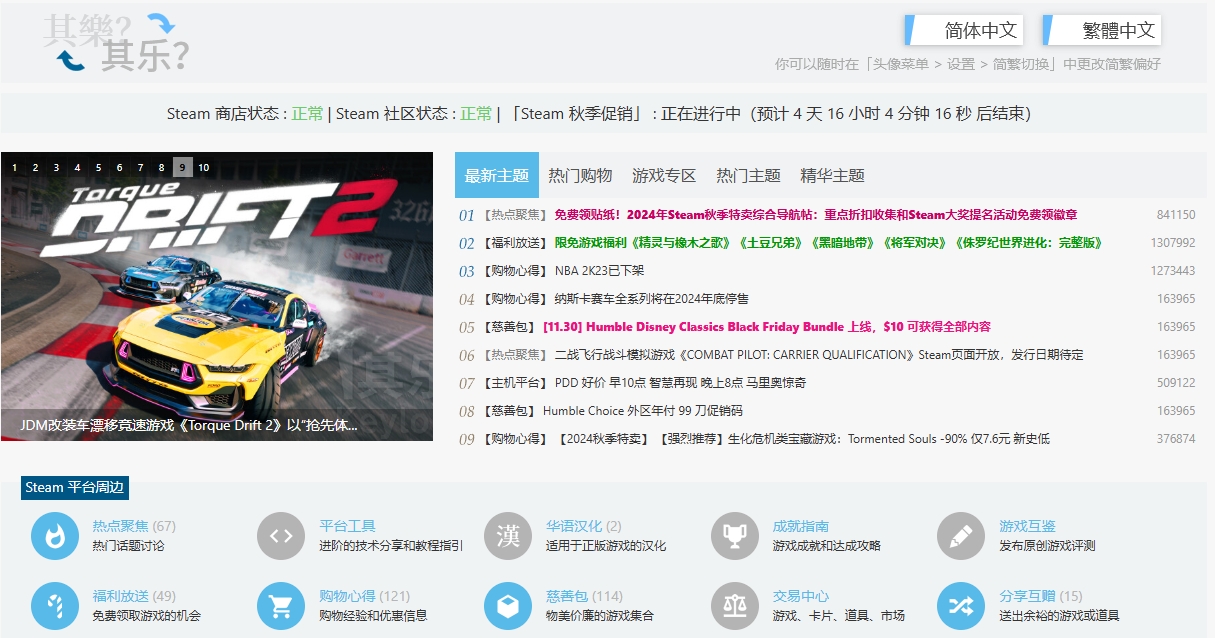Show carousel slide 3
Image resolution: width=1215 pixels, height=638 pixels.
pos(56,167)
